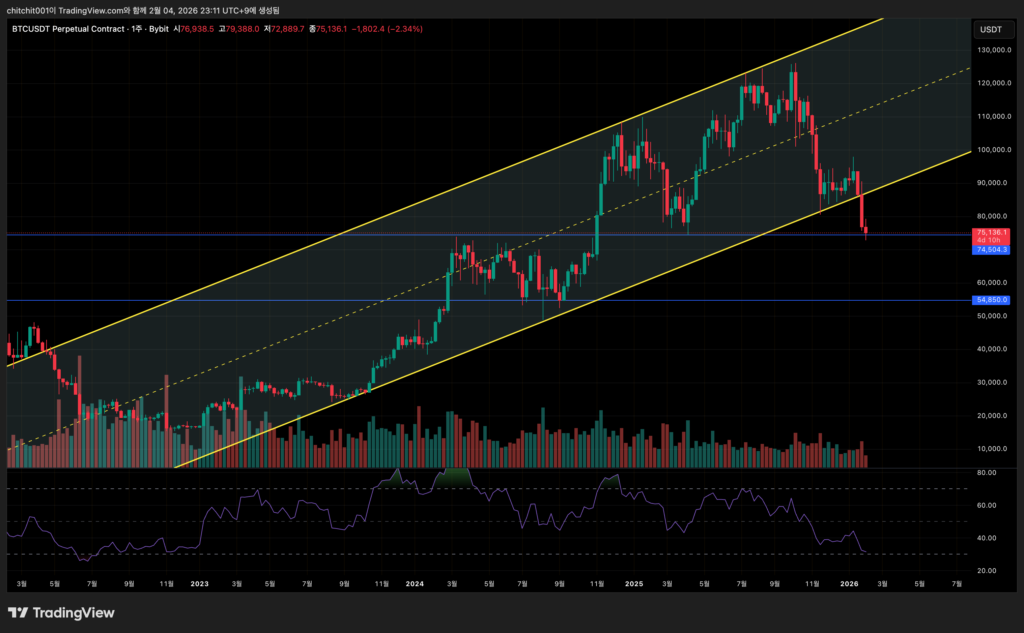Click the TradingView logo icon

pos(17,613)
